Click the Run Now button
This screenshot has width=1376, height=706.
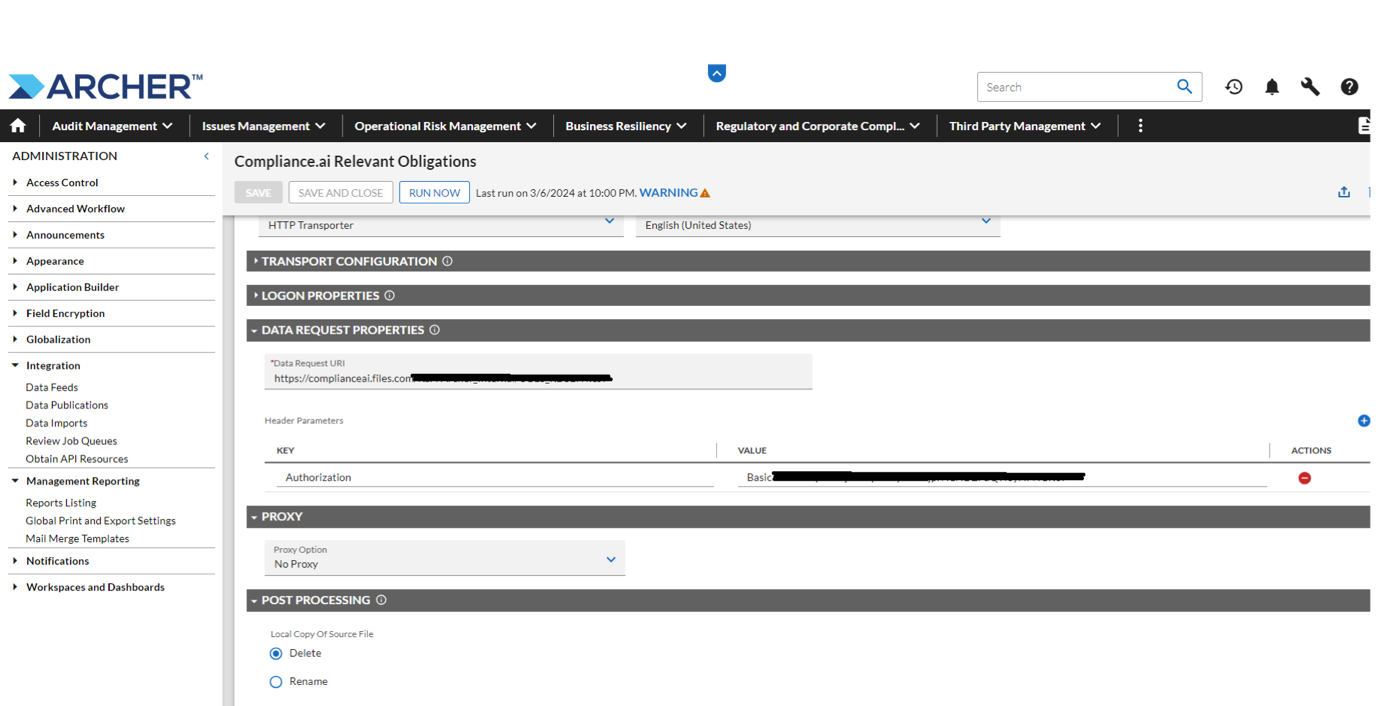(434, 193)
